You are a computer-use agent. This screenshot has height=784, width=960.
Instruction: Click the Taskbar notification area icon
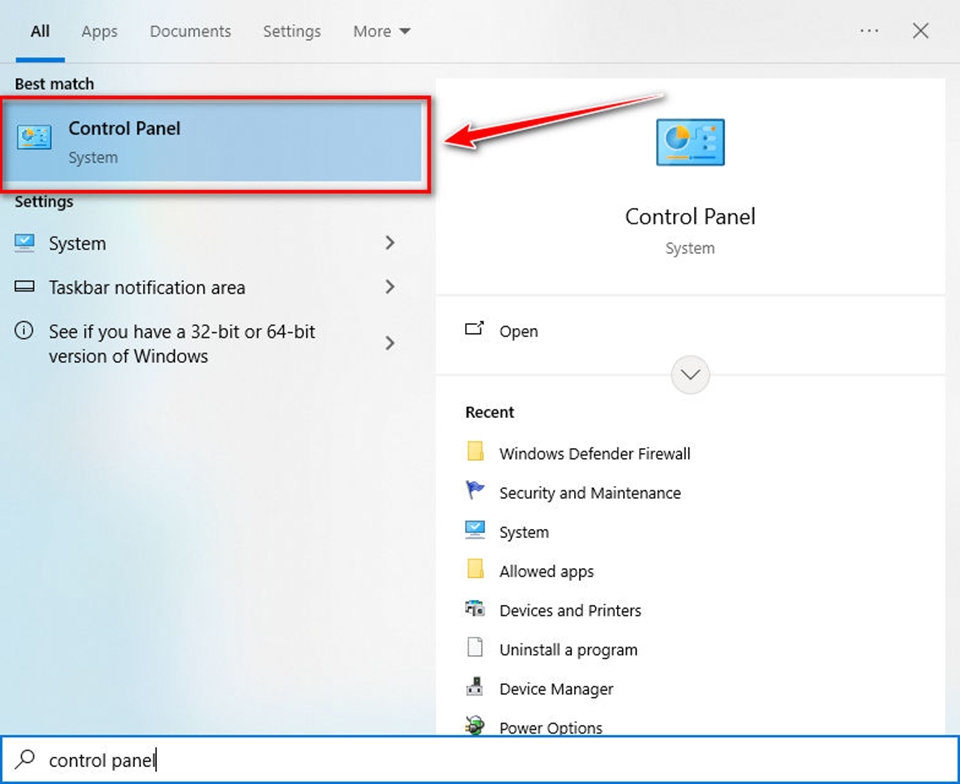click(24, 286)
